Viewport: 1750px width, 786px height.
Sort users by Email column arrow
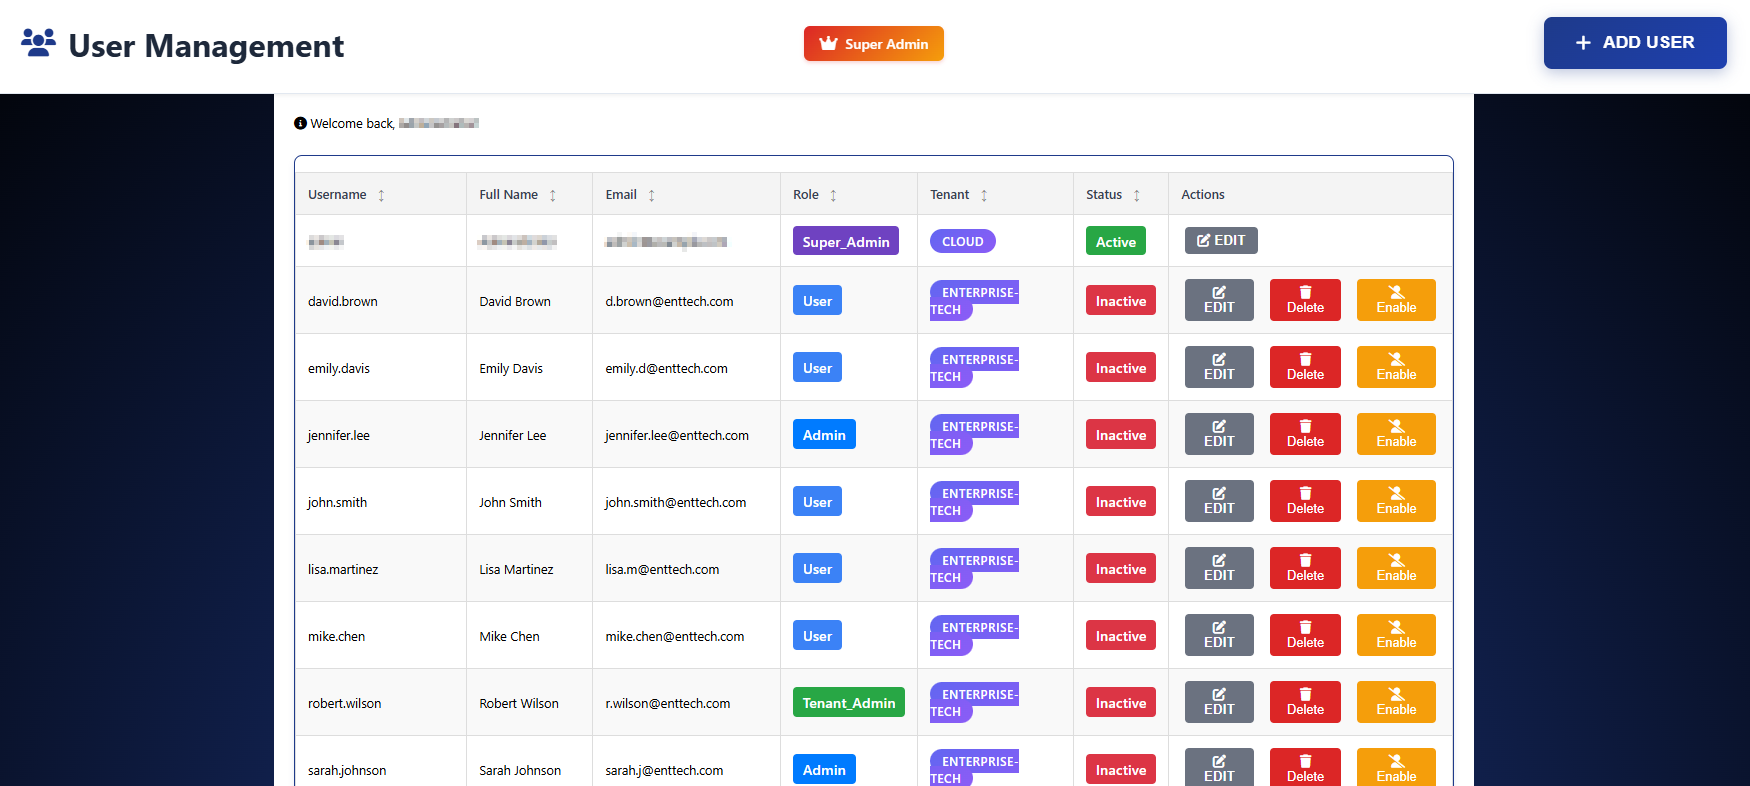click(x=651, y=196)
